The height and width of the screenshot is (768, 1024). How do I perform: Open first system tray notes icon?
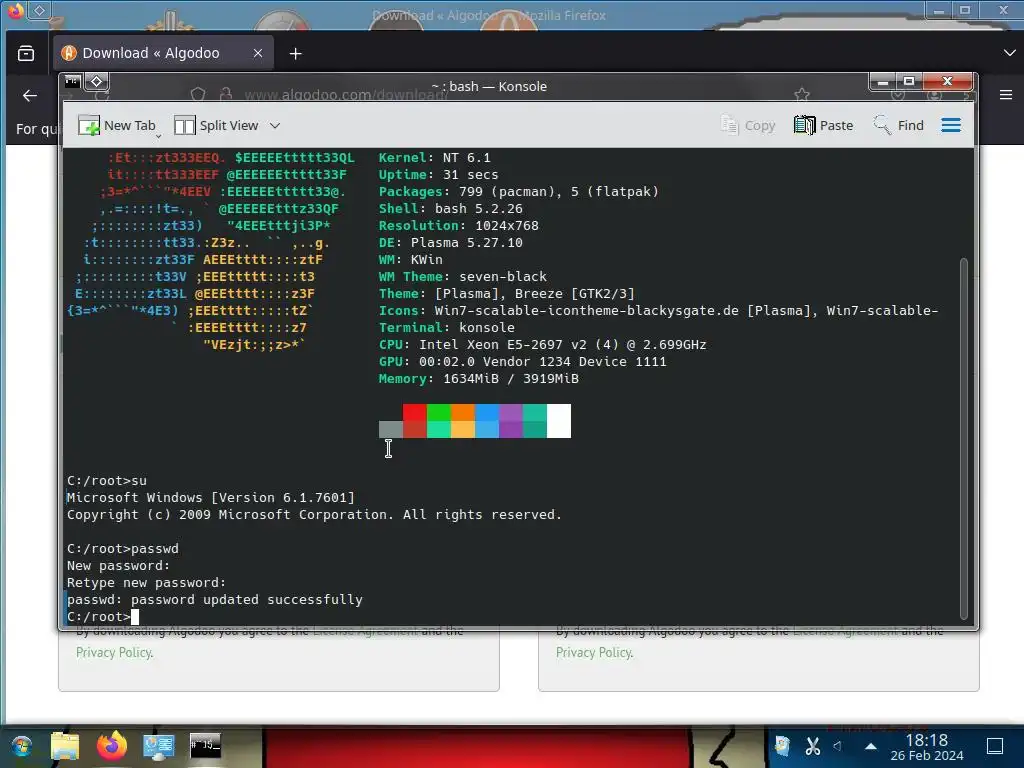(x=782, y=746)
